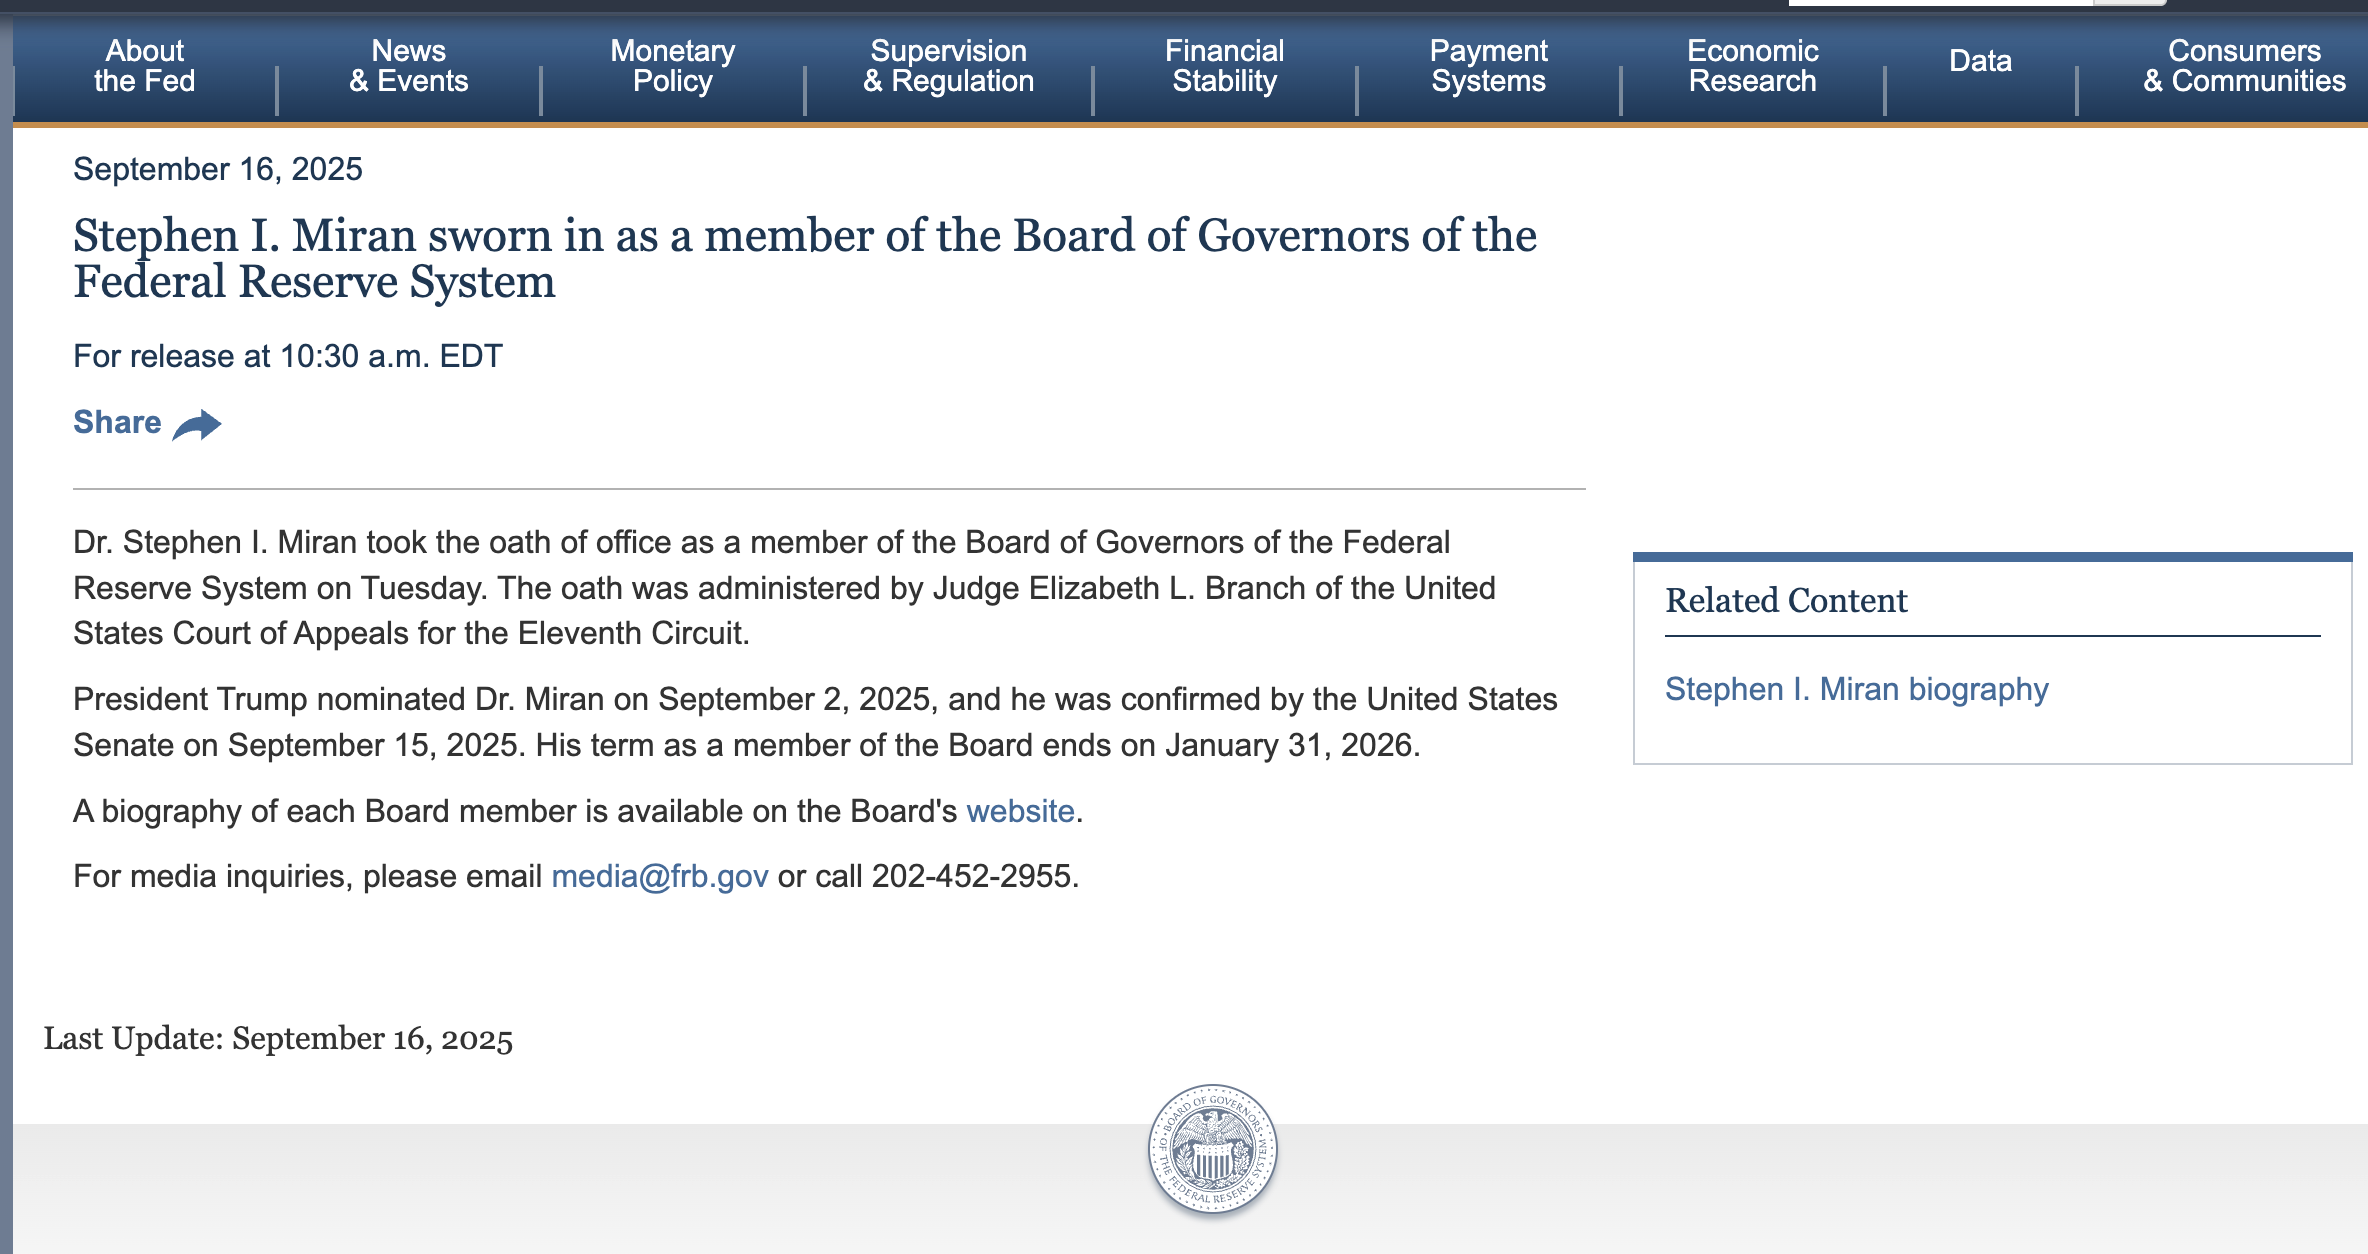Go to Supervision & Regulation section

pyautogui.click(x=948, y=66)
